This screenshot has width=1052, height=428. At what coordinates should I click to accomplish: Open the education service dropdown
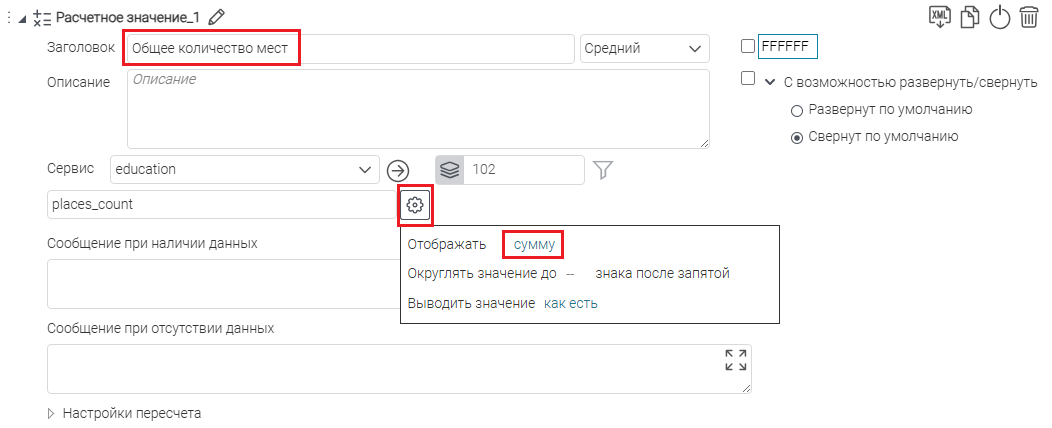click(244, 170)
